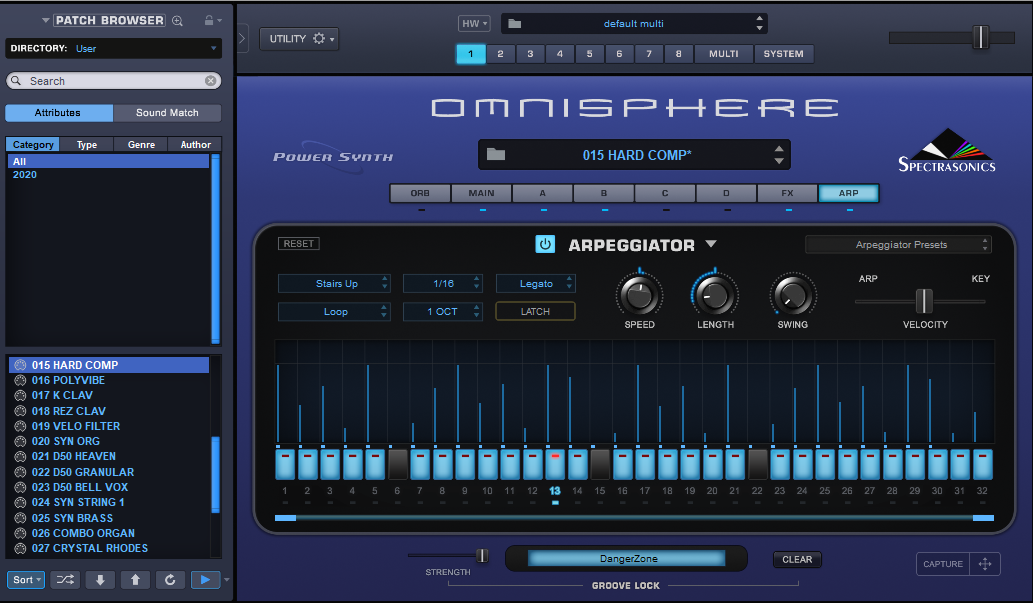Click the CLEAR groove lock button
Screen dimensions: 1033x603
[x=797, y=560]
